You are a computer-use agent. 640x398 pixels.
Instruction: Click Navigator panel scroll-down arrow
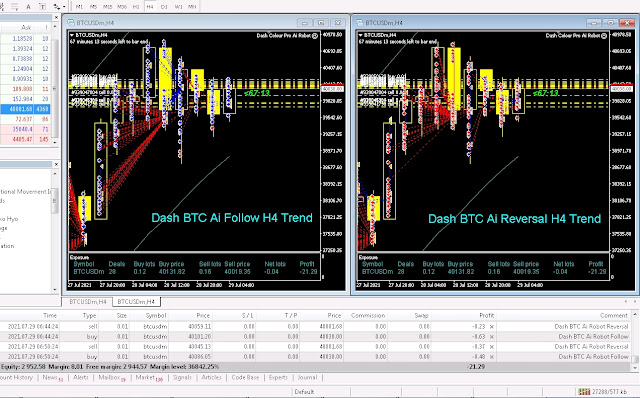click(55, 289)
